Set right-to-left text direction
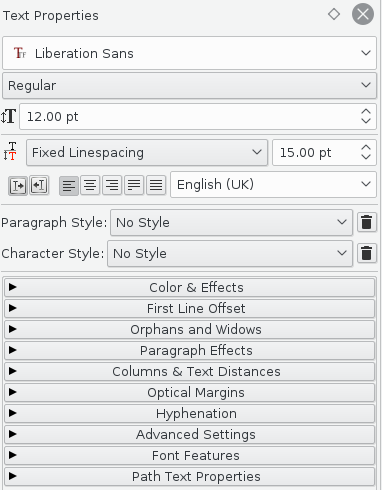 point(39,185)
